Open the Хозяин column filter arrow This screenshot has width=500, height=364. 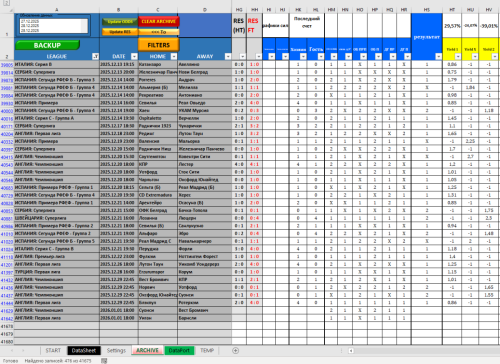tap(303, 56)
